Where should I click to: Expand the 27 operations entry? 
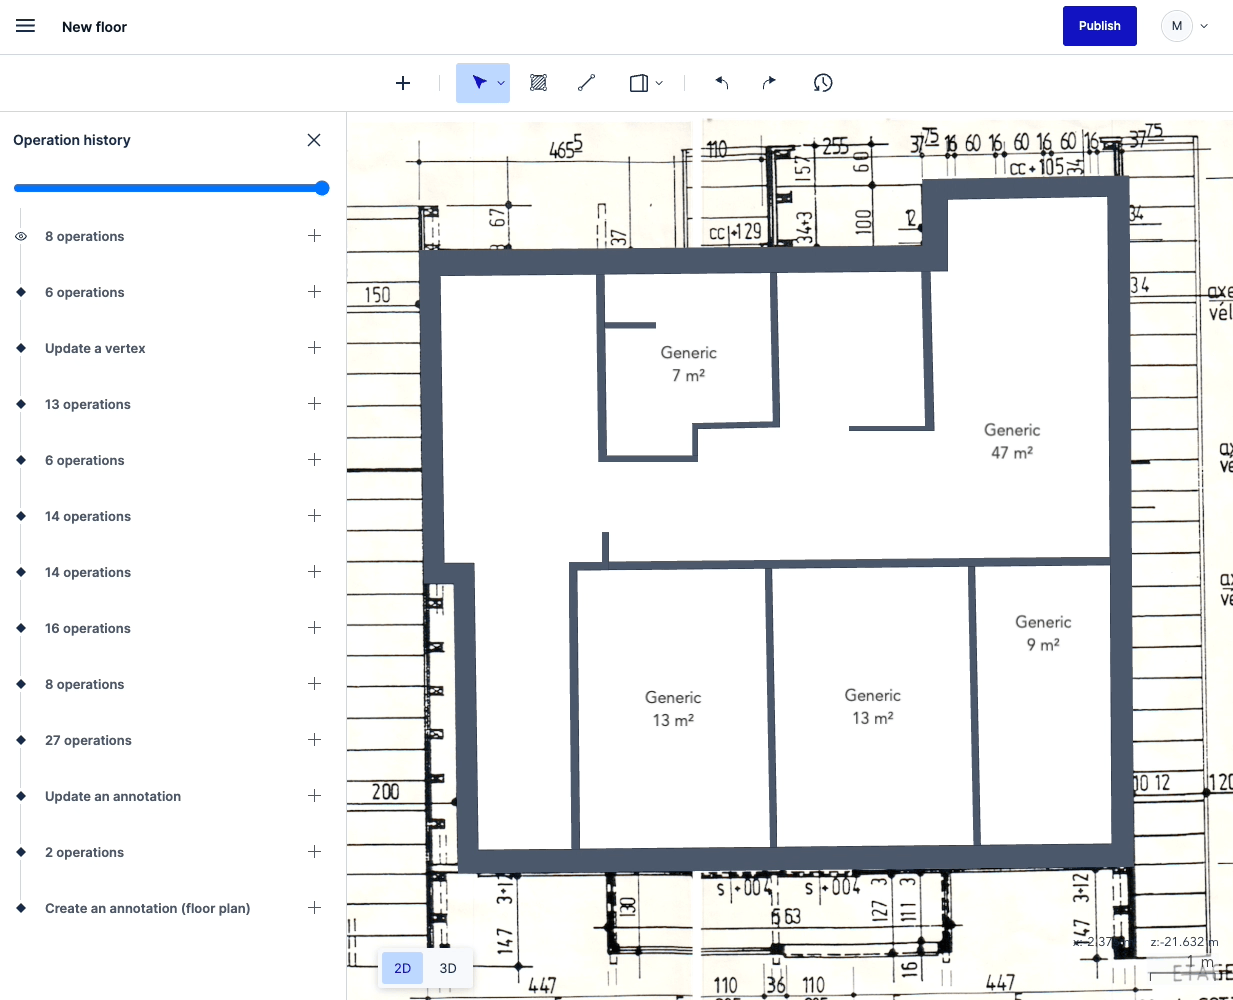pos(314,740)
